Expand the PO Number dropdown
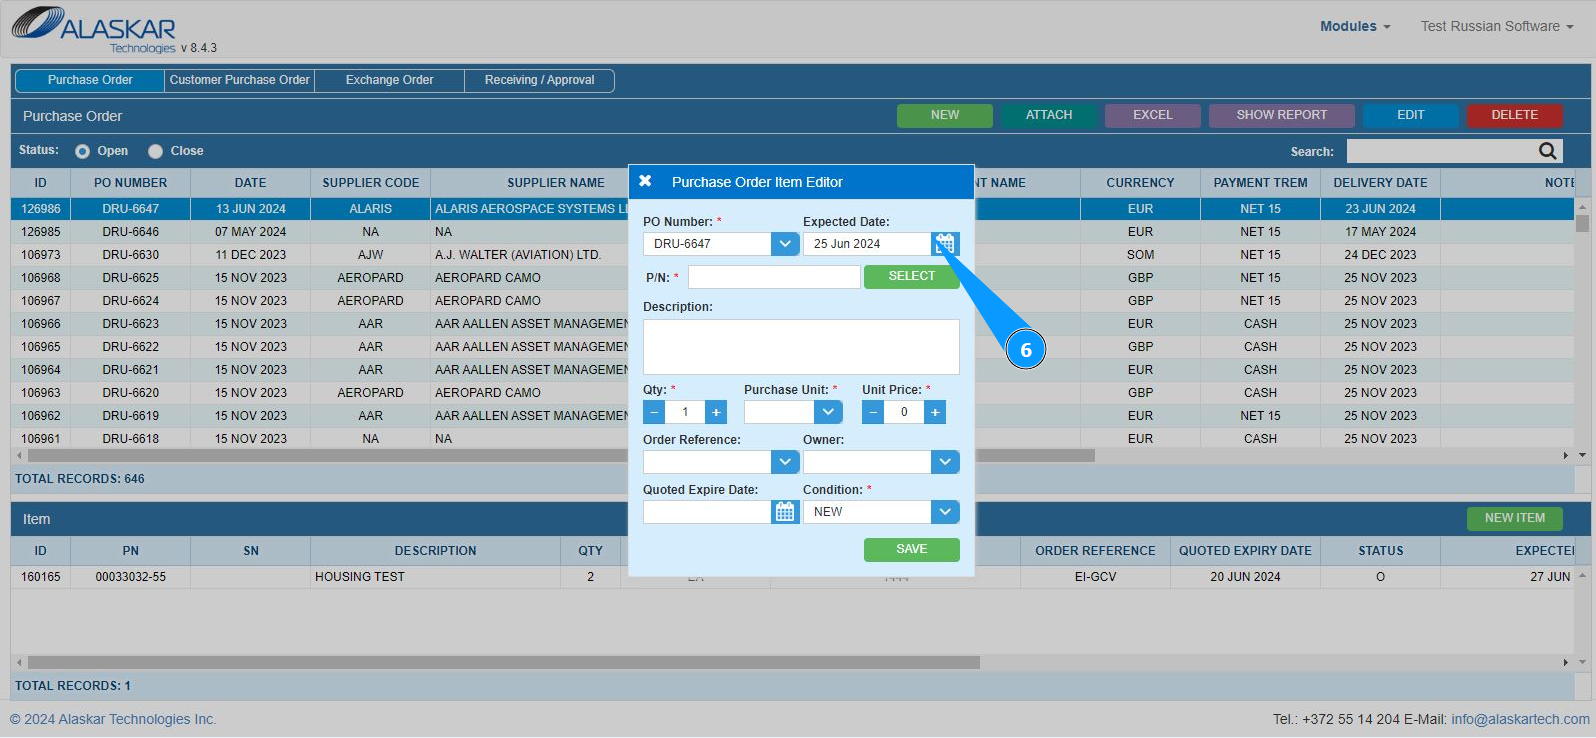 [785, 243]
